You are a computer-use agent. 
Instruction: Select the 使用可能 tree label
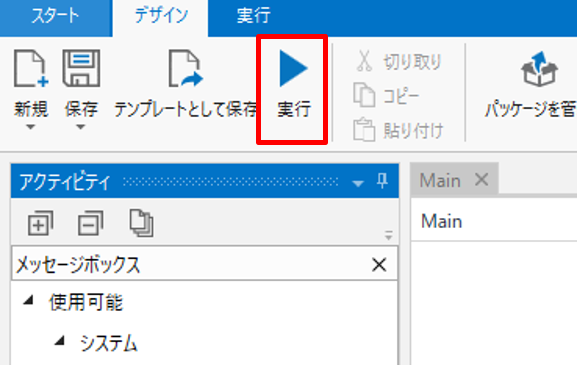86,302
